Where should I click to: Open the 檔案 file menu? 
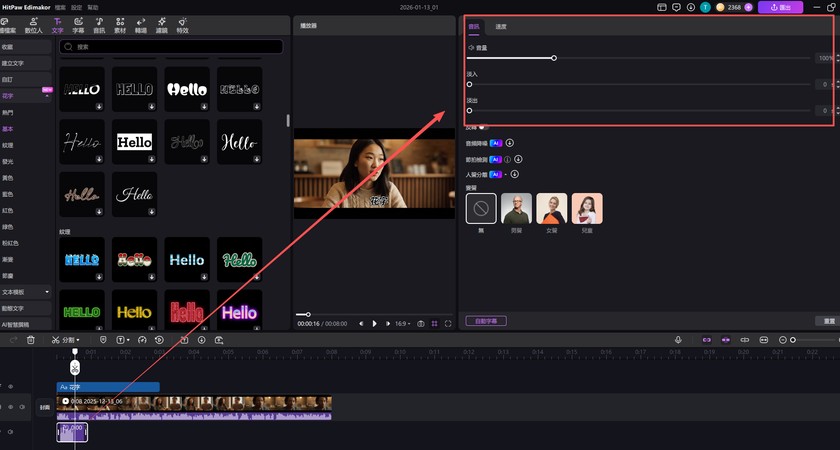[x=62, y=7]
